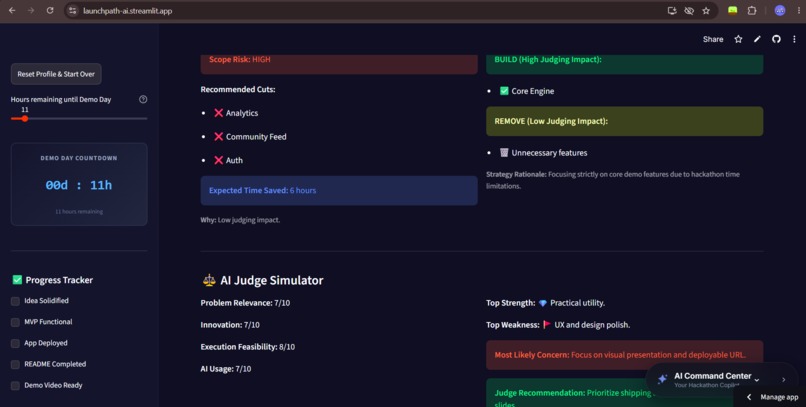This screenshot has width=806, height=407.
Task: Click AI Usage: 7/10 text
Action: click(226, 368)
